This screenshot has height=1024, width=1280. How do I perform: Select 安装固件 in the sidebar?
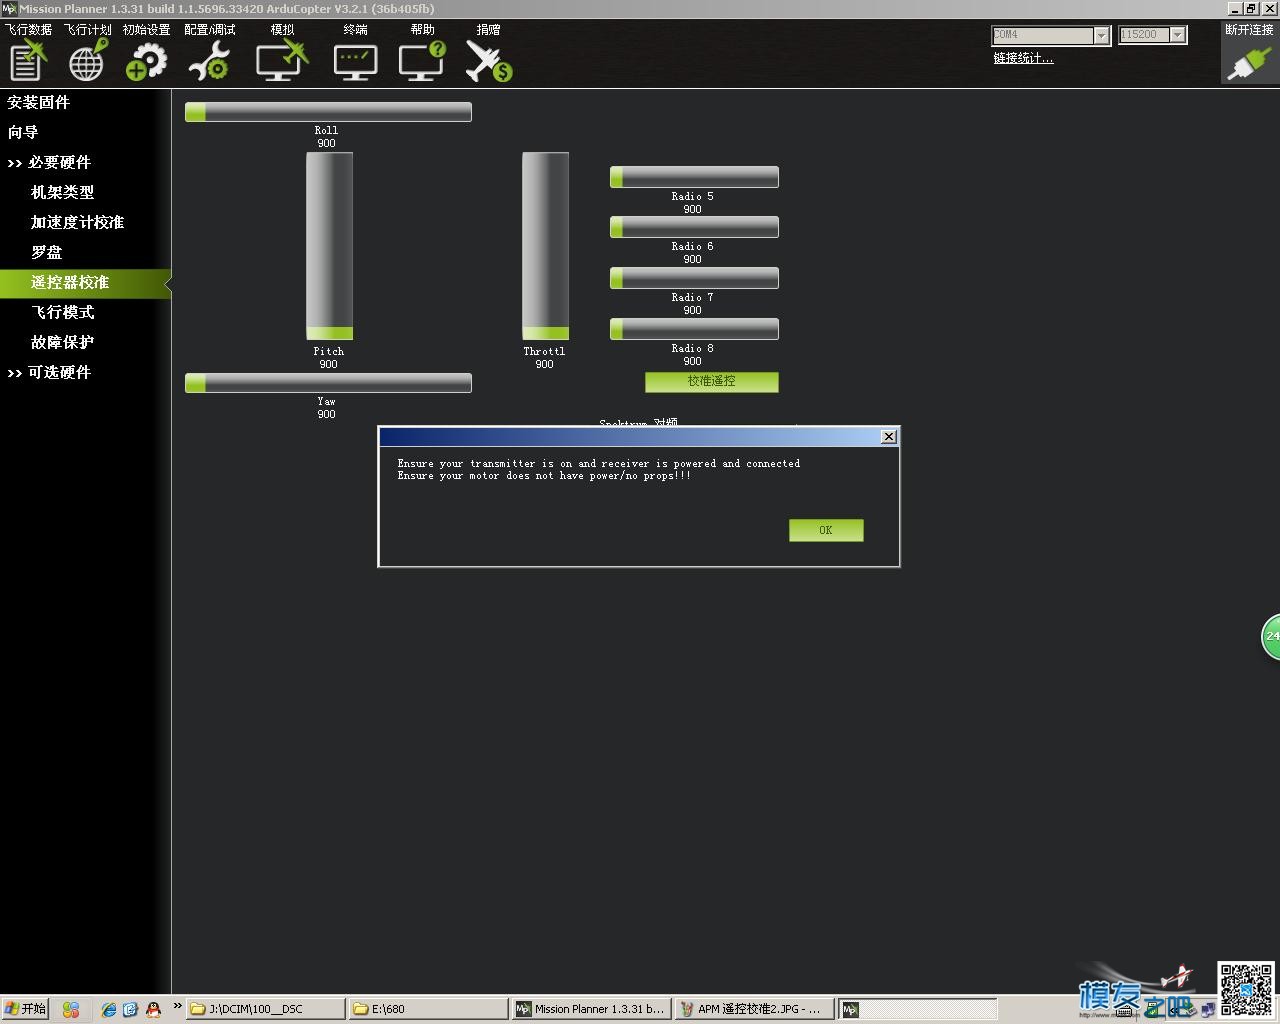coord(39,102)
